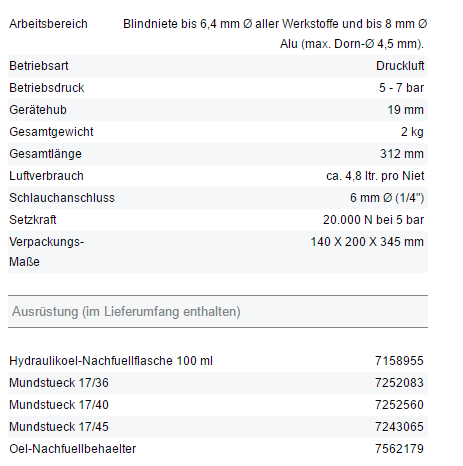The image size is (463, 466).
Task: Open the Oel-Nachfuellbehaelter item
Action: 72,449
